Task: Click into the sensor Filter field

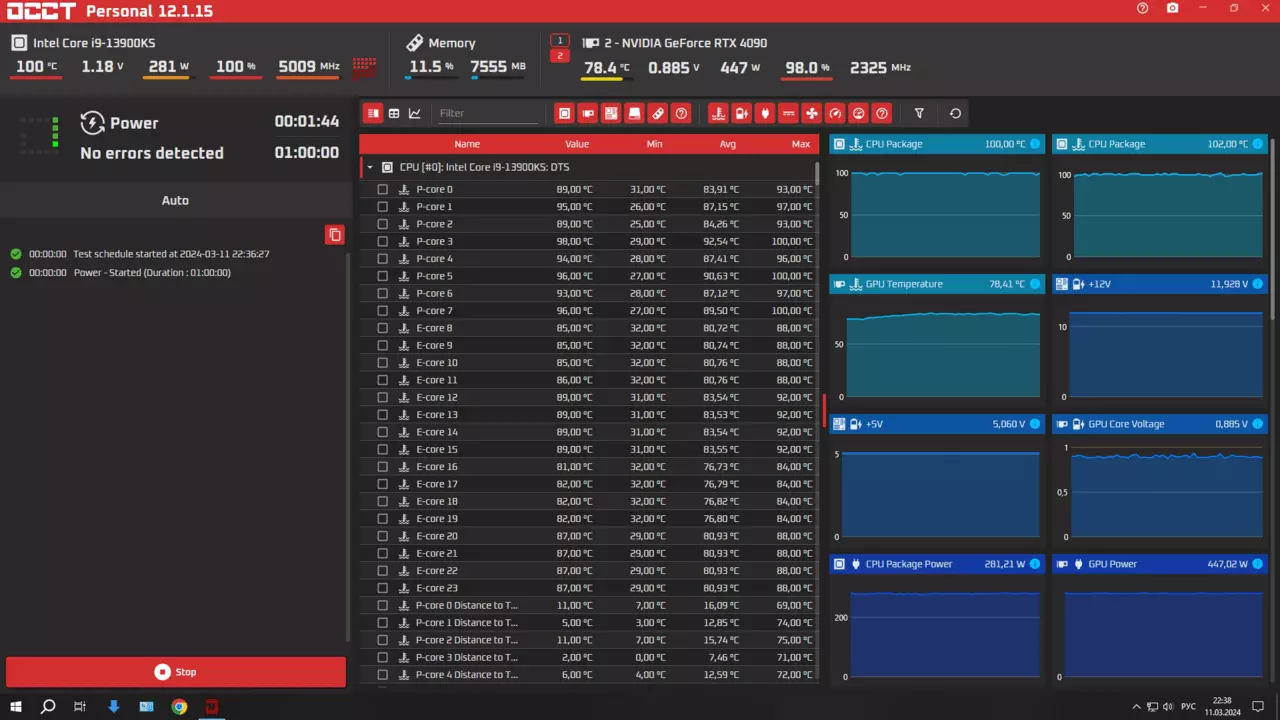Action: pyautogui.click(x=487, y=113)
